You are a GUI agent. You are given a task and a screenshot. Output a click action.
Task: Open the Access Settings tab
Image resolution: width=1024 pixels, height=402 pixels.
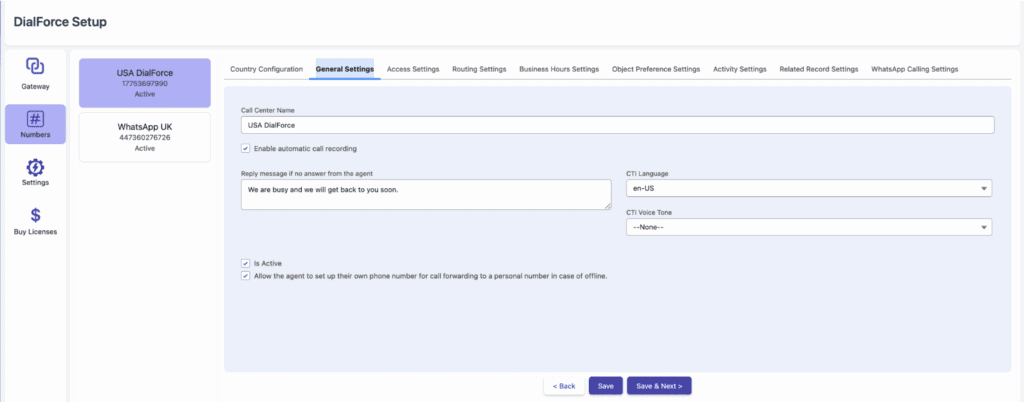(412, 69)
